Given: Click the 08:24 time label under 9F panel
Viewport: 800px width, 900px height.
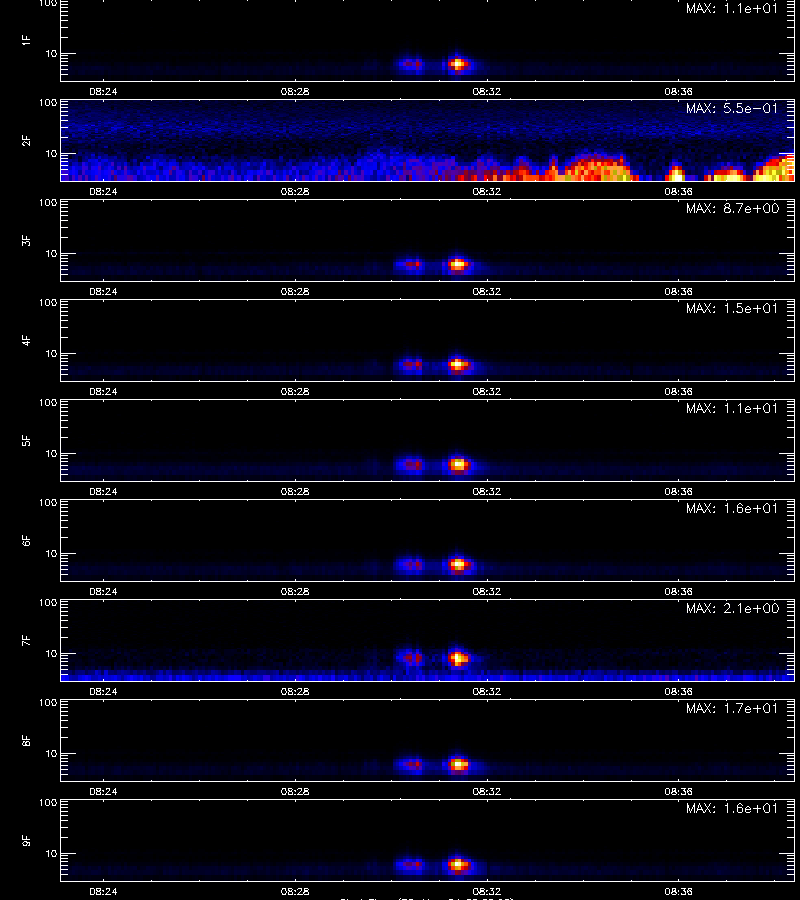Looking at the screenshot, I should (103, 891).
